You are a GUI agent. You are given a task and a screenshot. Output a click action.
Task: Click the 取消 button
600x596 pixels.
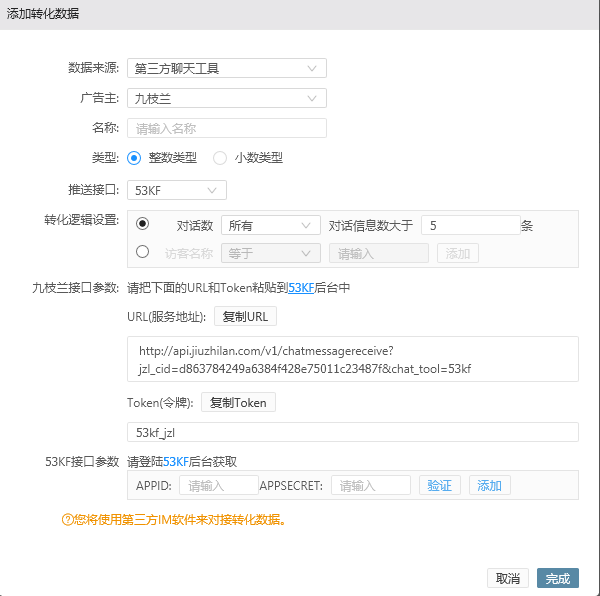coord(508,578)
